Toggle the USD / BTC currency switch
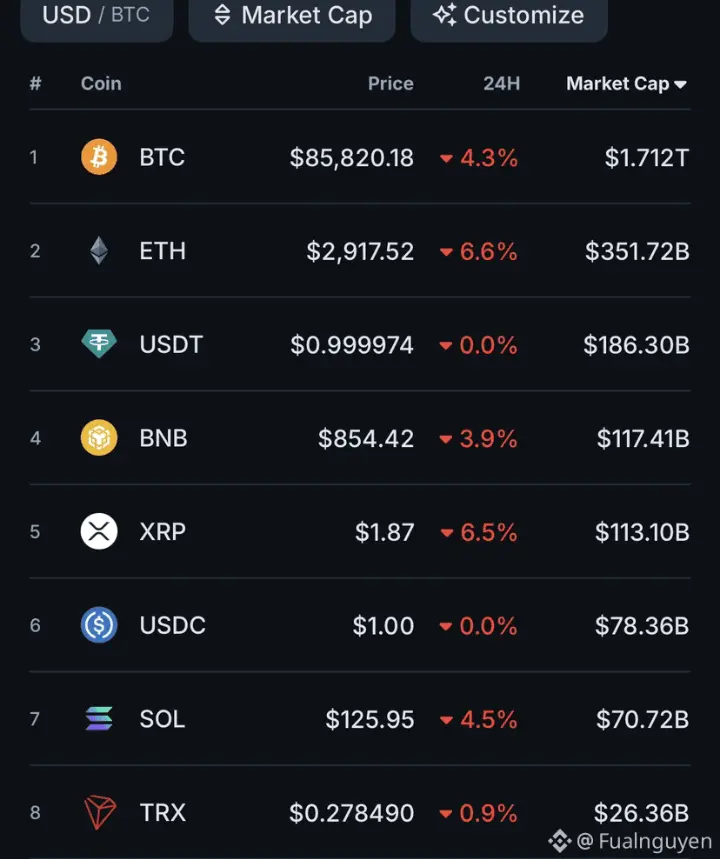Image resolution: width=720 pixels, height=859 pixels. (96, 16)
